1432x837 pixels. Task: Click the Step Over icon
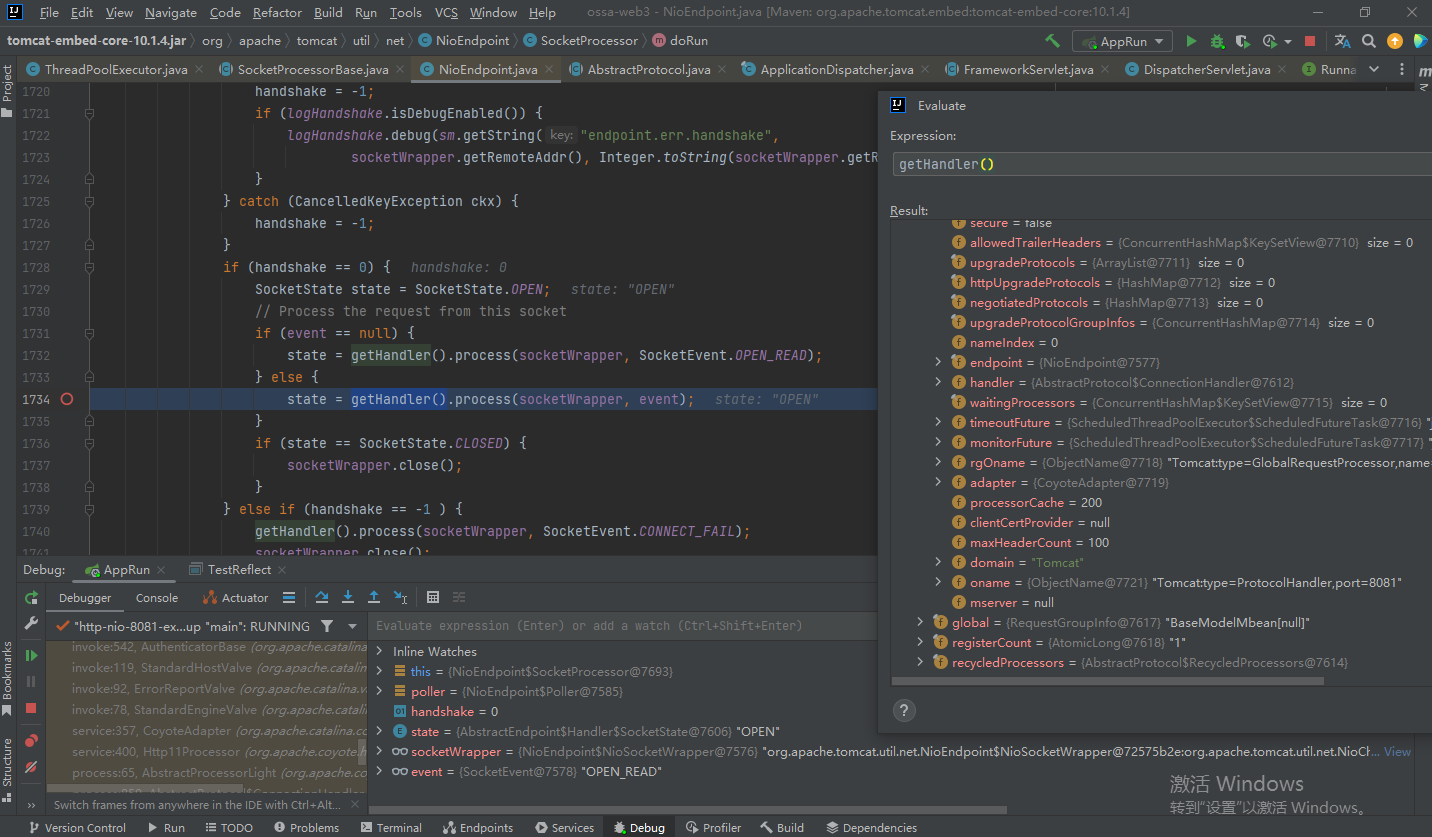coord(322,597)
